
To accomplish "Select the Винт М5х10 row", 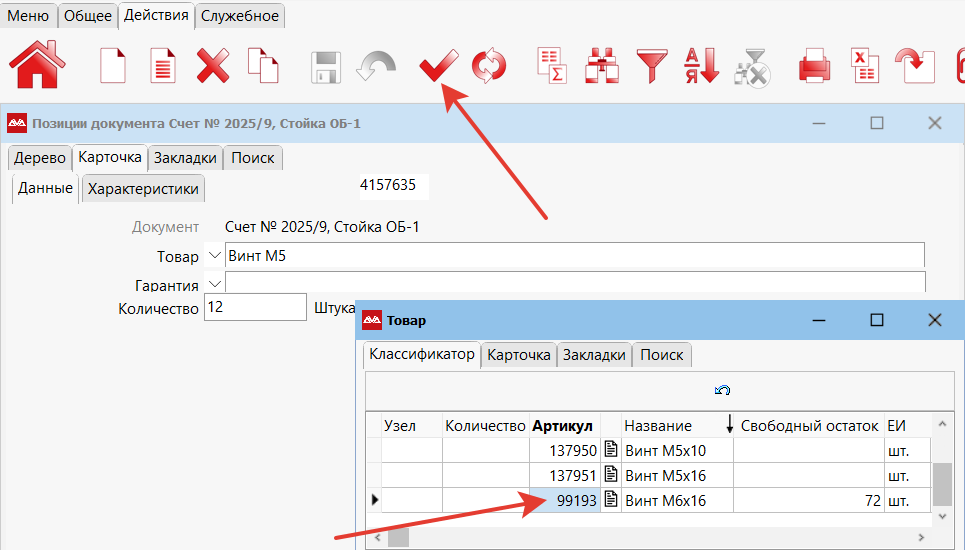I will [x=665, y=451].
